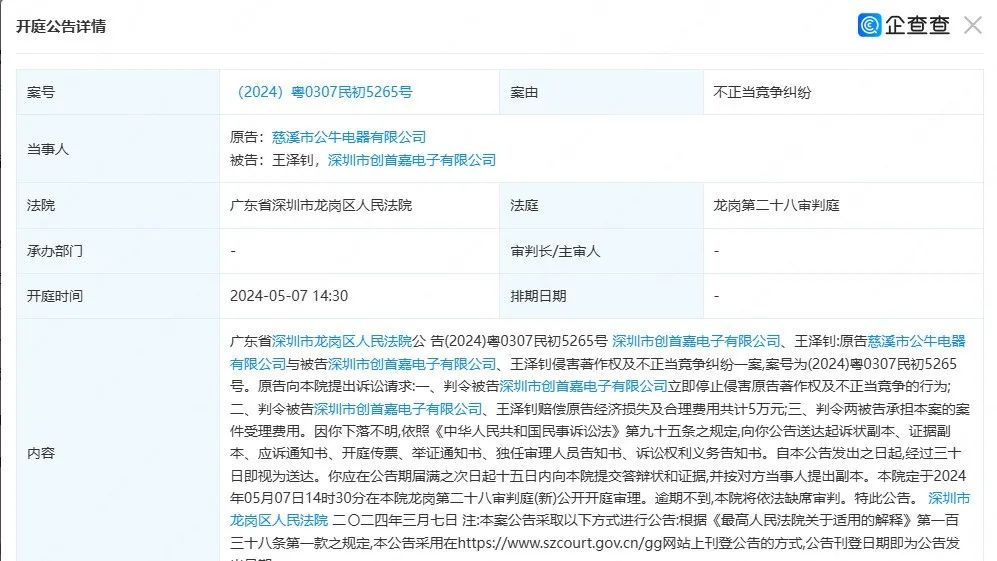
Task: Click the 排期日期 label cell
Action: tap(602, 296)
